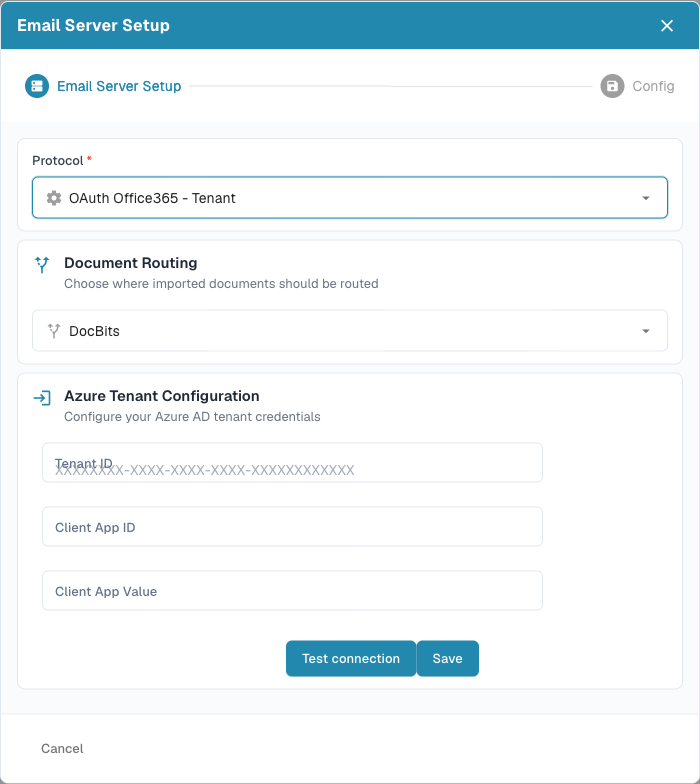Click the Save button
This screenshot has height=784, width=700.
click(448, 658)
